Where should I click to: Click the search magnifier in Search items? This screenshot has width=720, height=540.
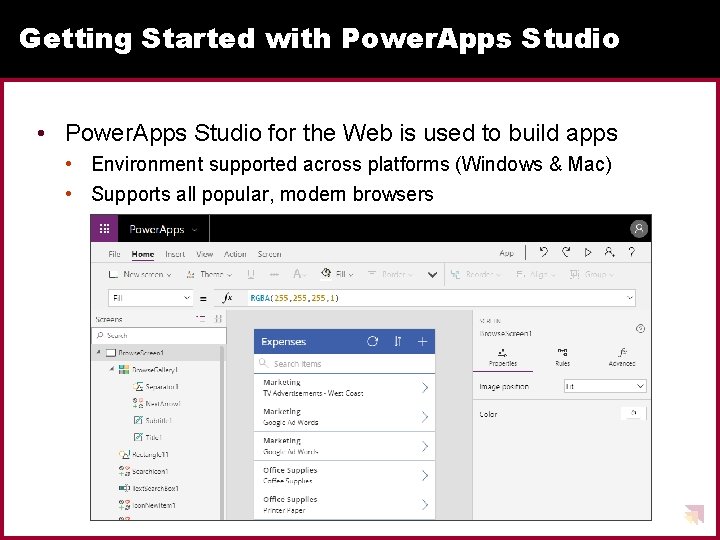coord(263,363)
